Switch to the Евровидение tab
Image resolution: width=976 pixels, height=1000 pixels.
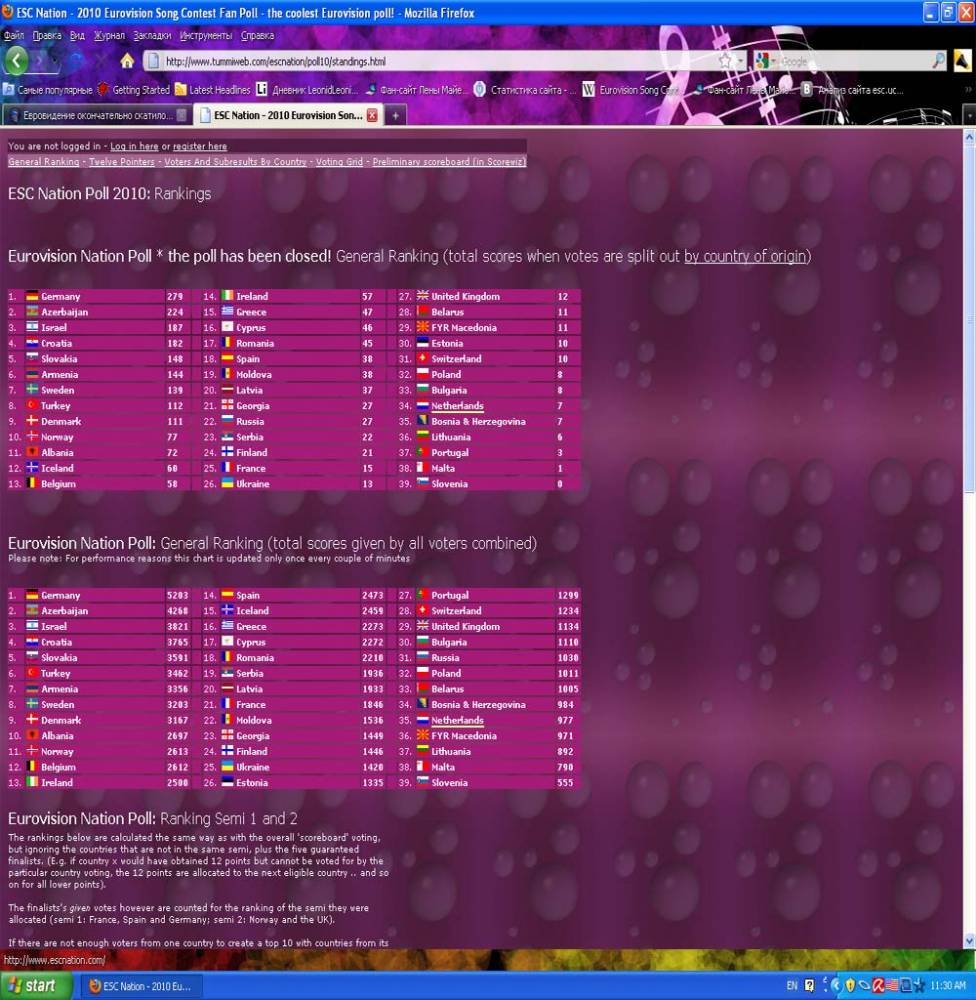pos(95,115)
